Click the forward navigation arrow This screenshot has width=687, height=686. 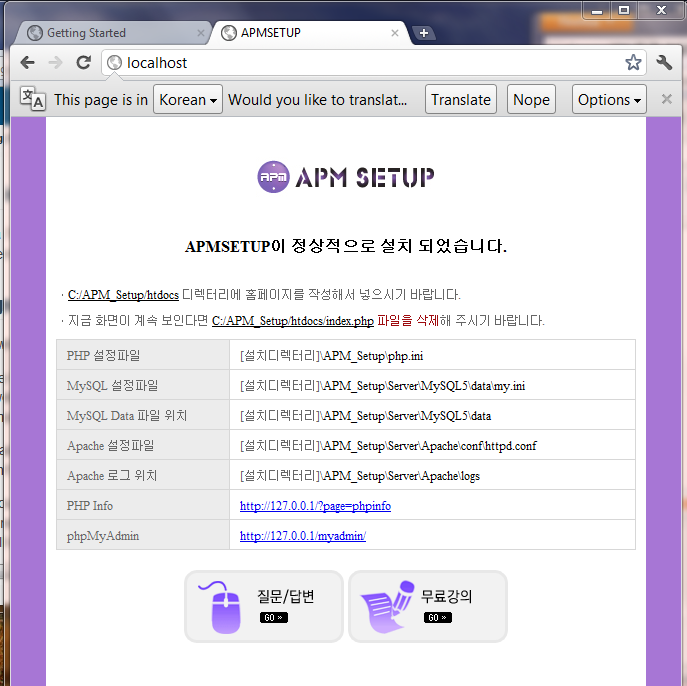pos(55,63)
